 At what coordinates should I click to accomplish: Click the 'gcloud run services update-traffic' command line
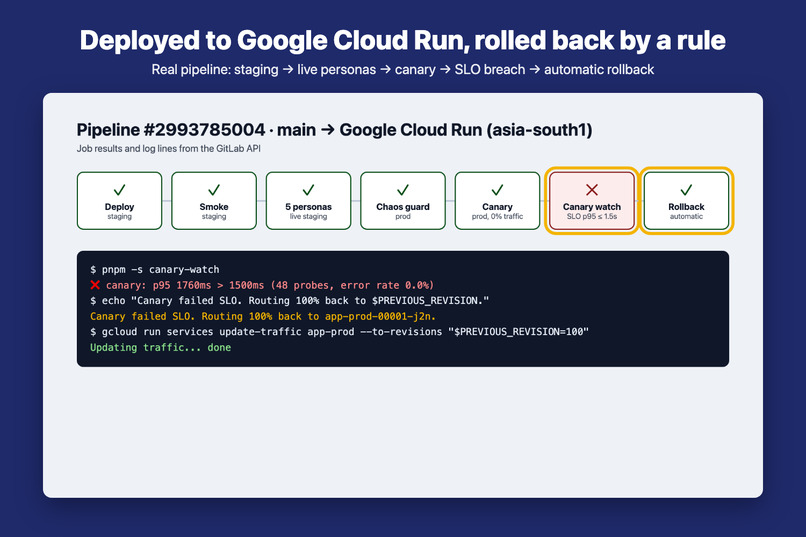[x=339, y=331]
